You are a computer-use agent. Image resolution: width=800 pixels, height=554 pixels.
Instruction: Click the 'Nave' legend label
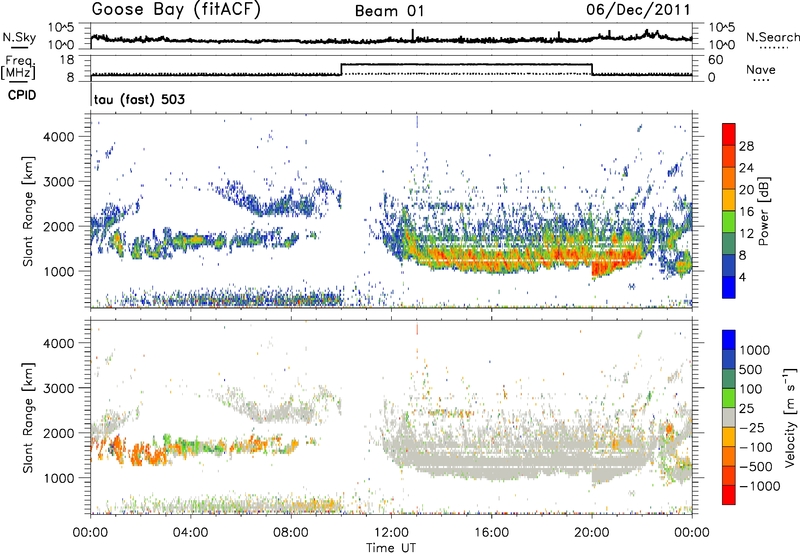click(x=761, y=69)
